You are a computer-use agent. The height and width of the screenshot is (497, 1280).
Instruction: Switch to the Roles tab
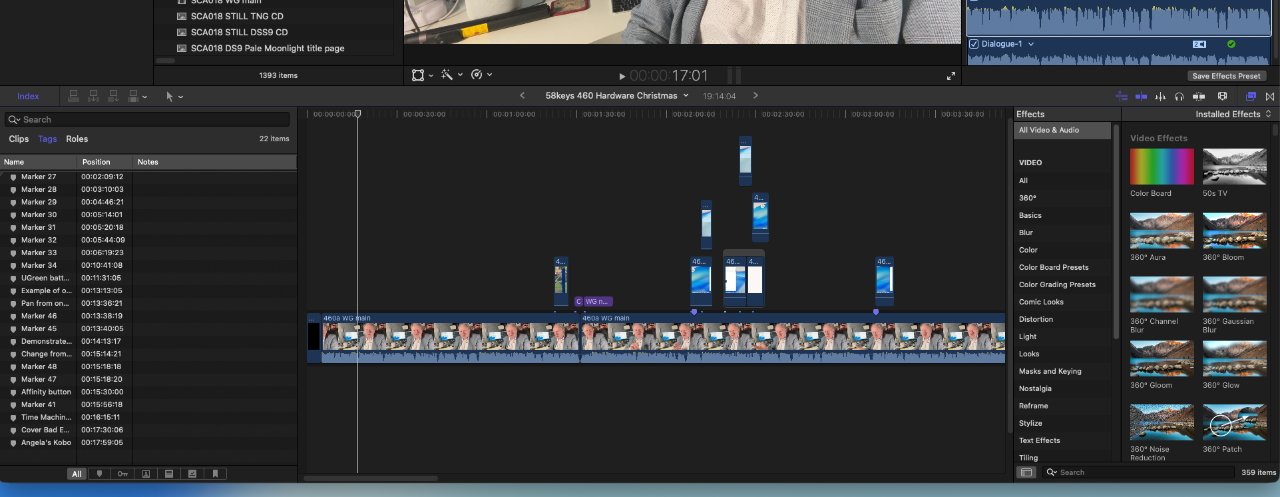pyautogui.click(x=77, y=139)
